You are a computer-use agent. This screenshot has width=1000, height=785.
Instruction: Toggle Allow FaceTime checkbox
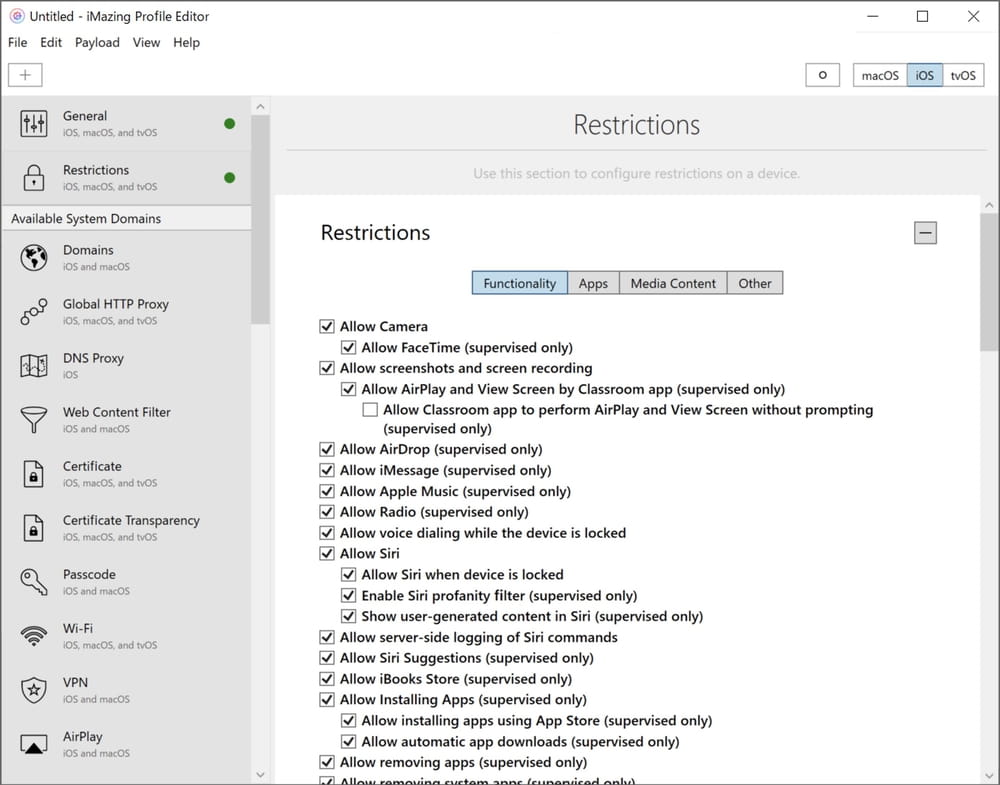coord(348,348)
